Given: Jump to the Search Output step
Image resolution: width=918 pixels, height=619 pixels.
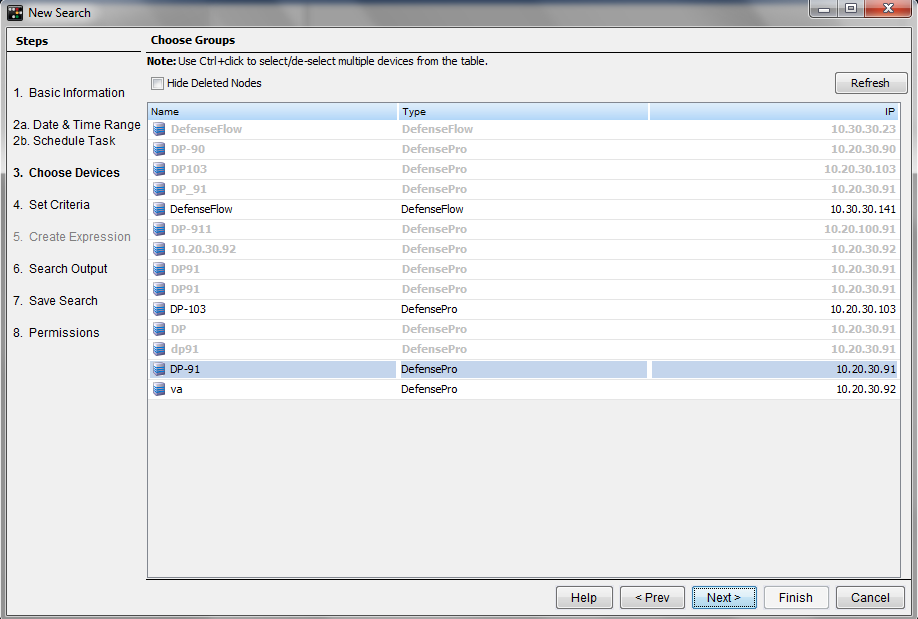Looking at the screenshot, I should tap(68, 269).
